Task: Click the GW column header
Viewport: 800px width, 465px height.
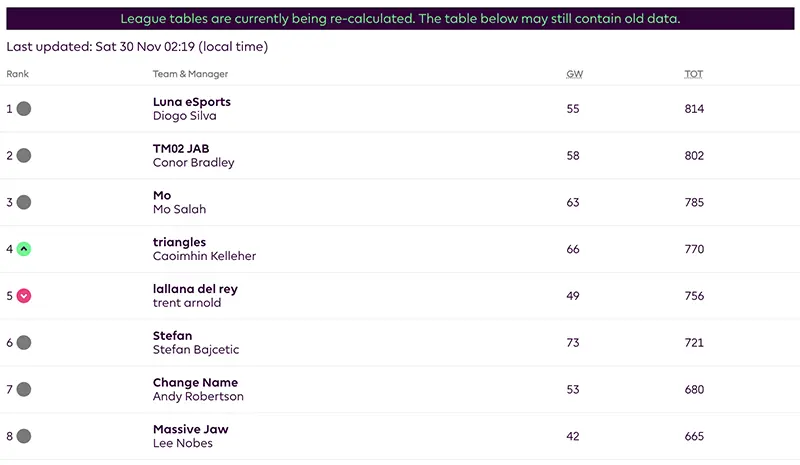Action: (574, 74)
